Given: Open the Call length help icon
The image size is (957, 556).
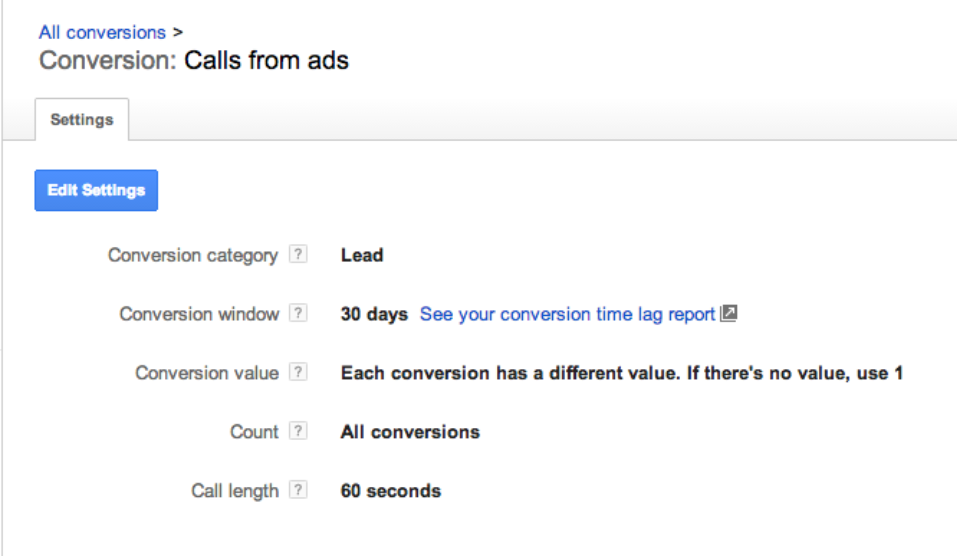Looking at the screenshot, I should [x=298, y=491].
